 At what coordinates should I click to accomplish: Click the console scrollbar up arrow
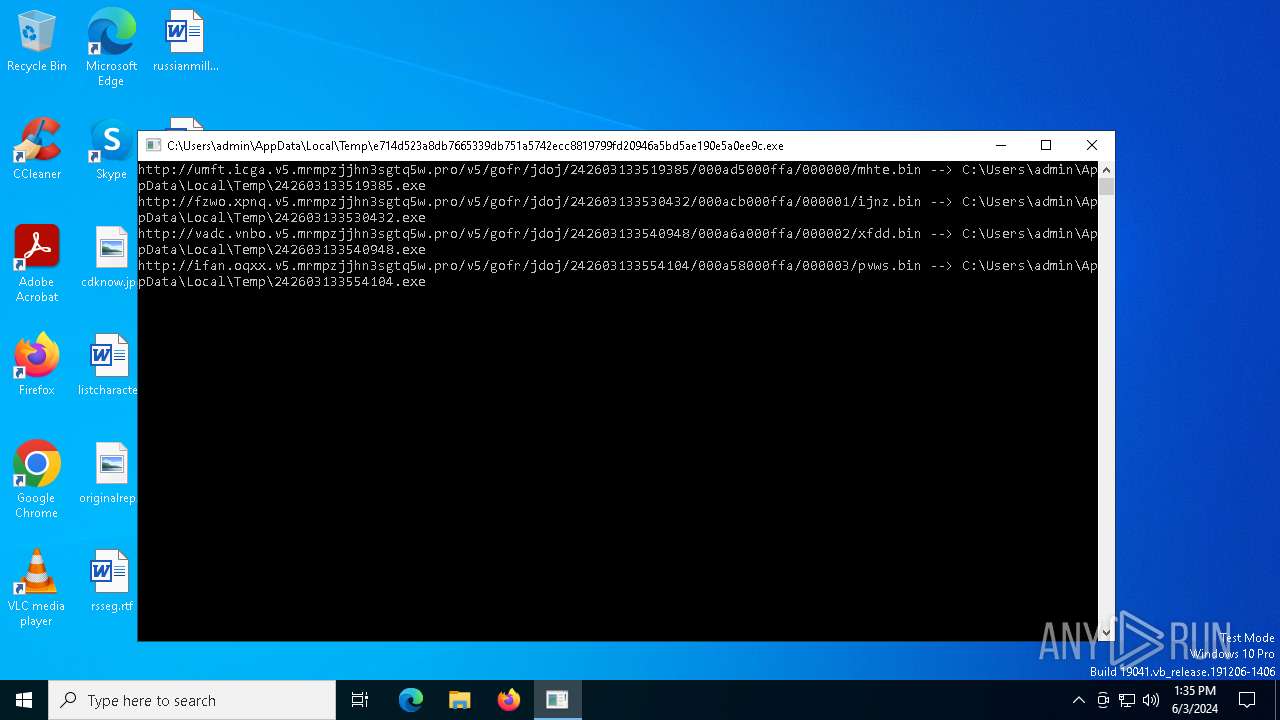point(1106,170)
